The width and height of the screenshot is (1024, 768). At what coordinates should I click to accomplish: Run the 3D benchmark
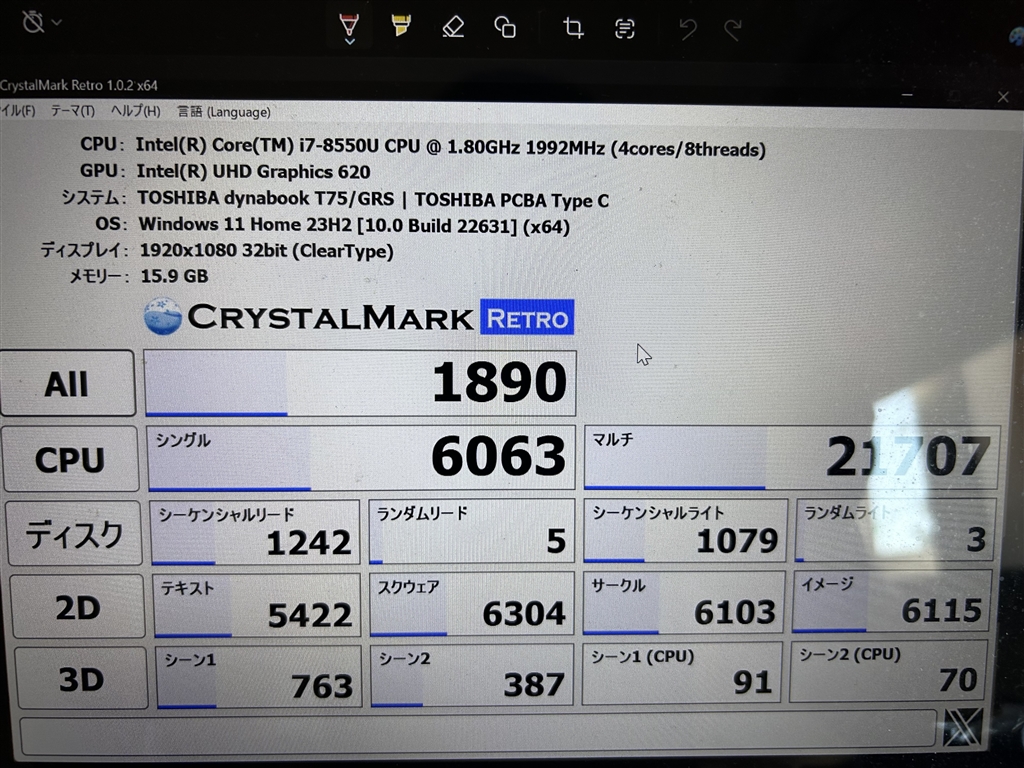82,679
